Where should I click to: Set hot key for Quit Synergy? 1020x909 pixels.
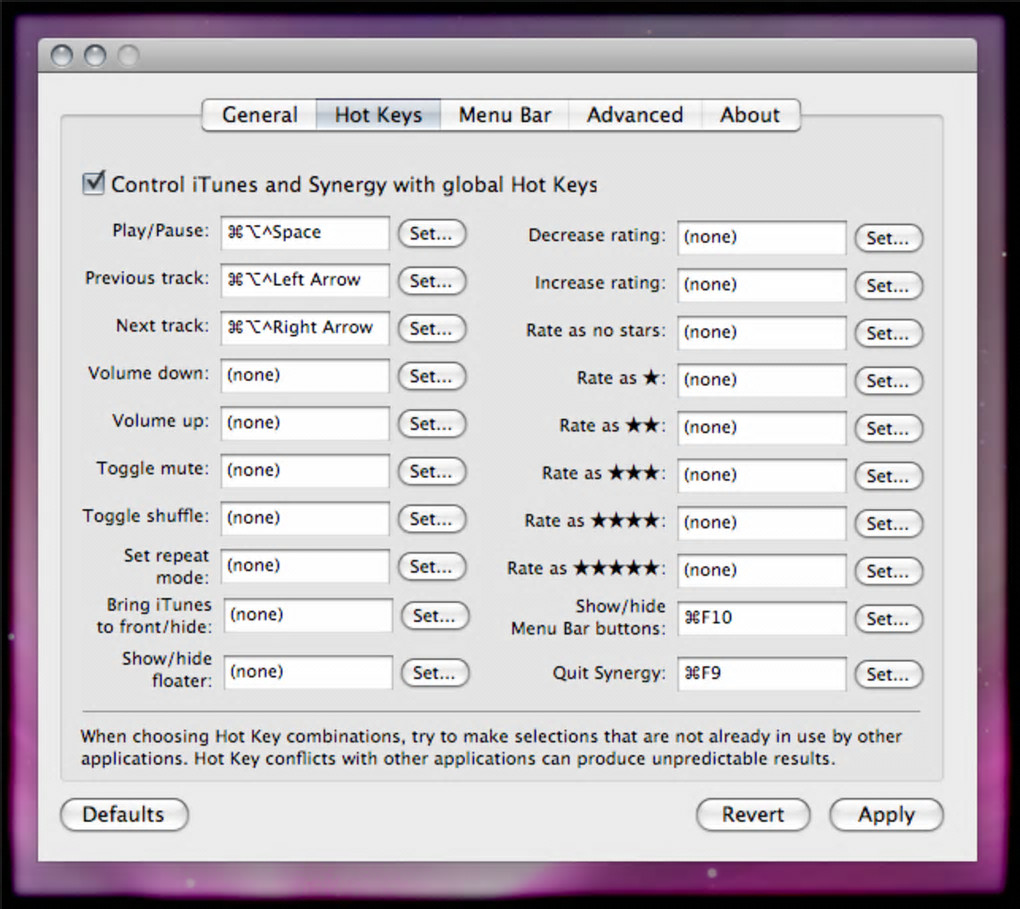coord(889,674)
